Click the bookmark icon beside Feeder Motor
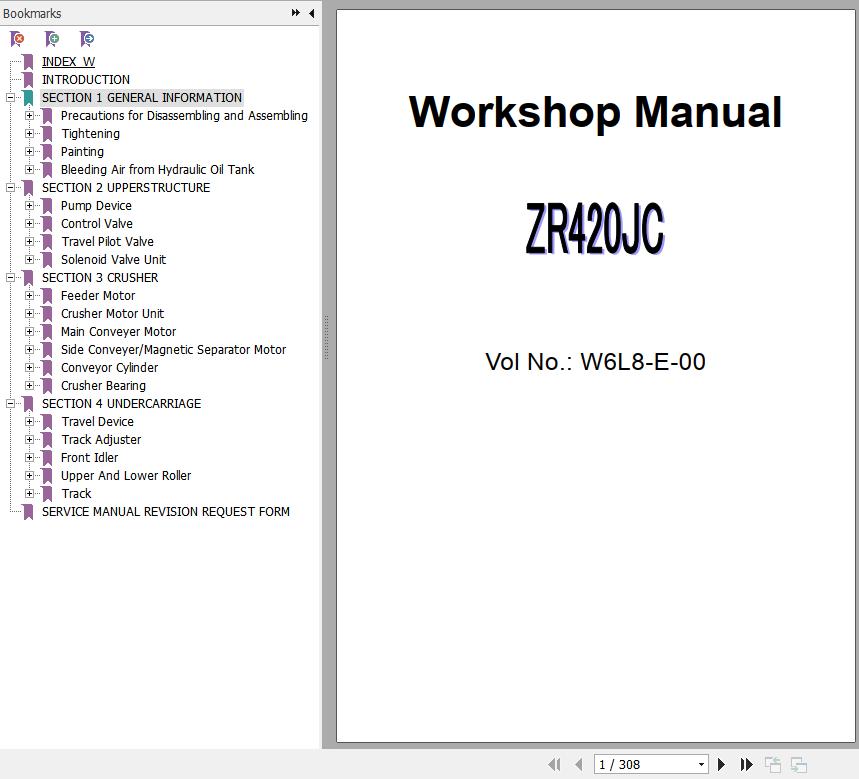The height and width of the screenshot is (779, 859). pos(48,296)
